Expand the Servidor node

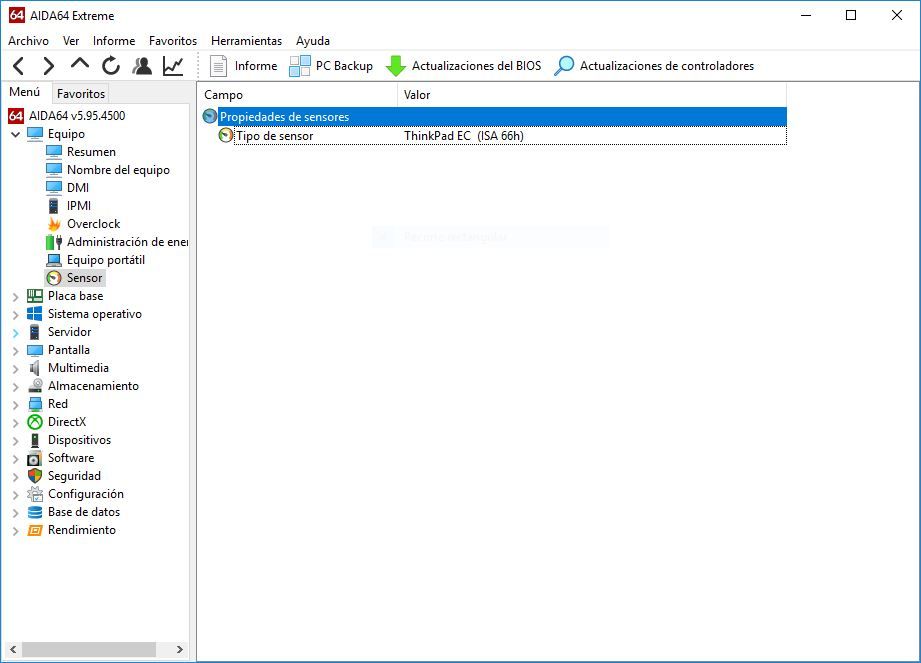point(16,333)
